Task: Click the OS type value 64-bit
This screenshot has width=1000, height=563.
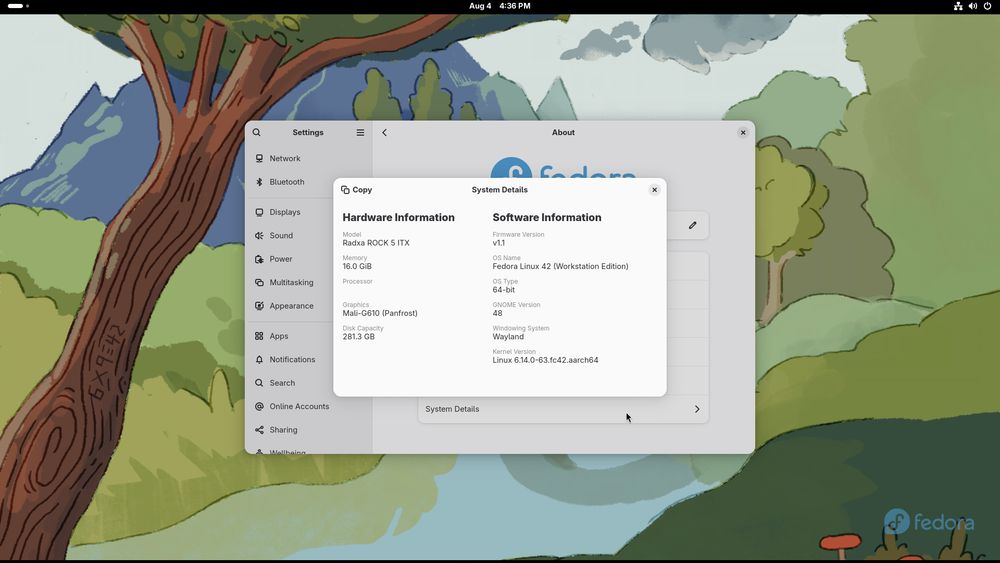Action: (504, 290)
